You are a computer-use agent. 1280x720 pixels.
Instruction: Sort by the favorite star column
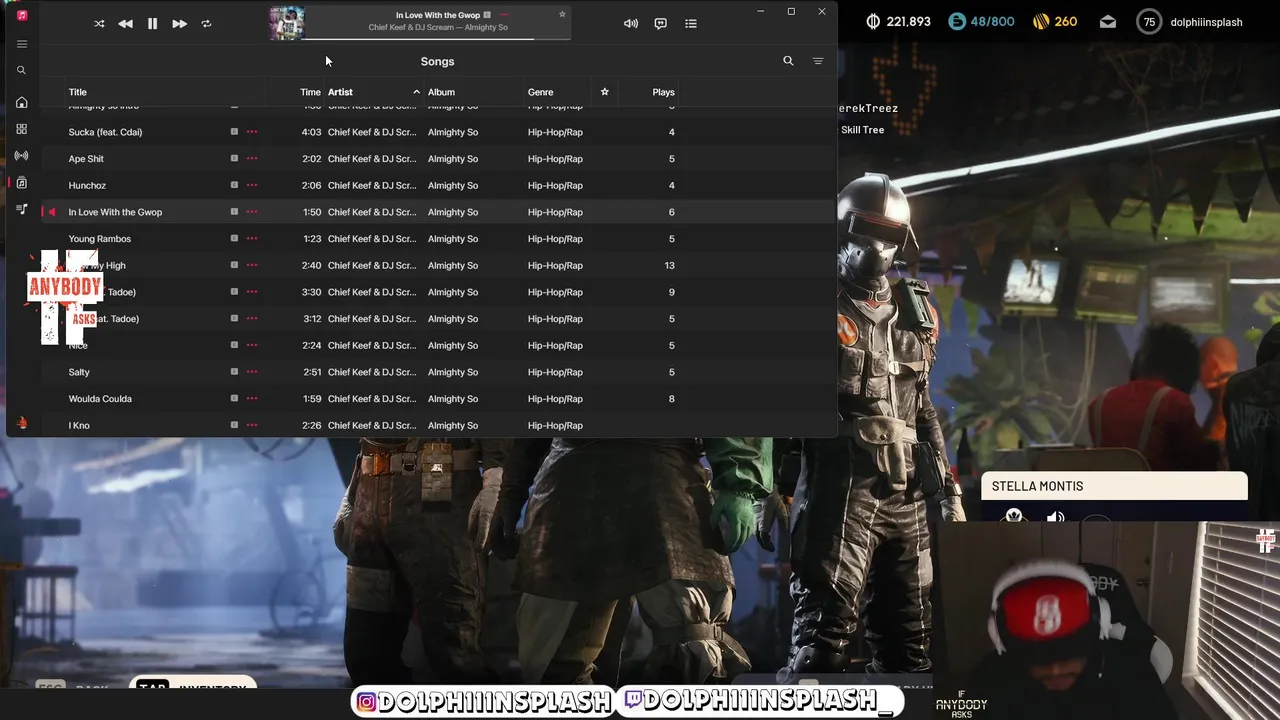[604, 92]
